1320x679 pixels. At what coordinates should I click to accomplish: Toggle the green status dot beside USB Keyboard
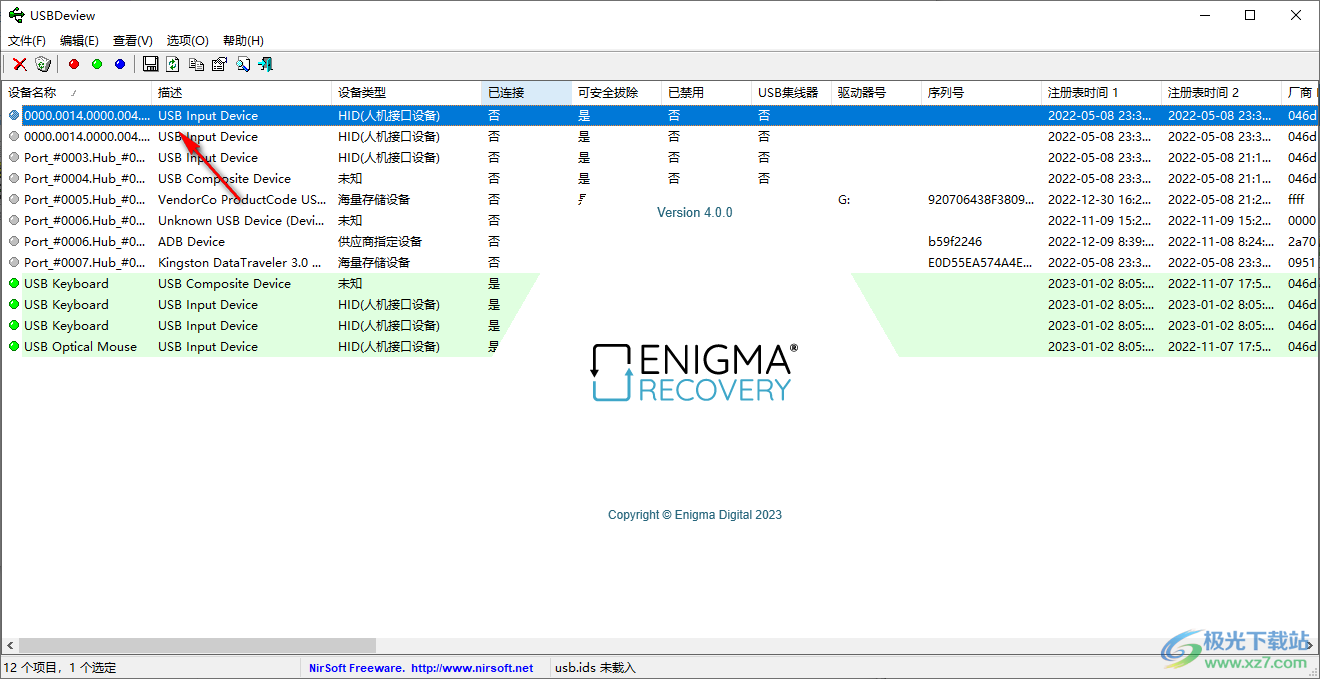(x=13, y=283)
